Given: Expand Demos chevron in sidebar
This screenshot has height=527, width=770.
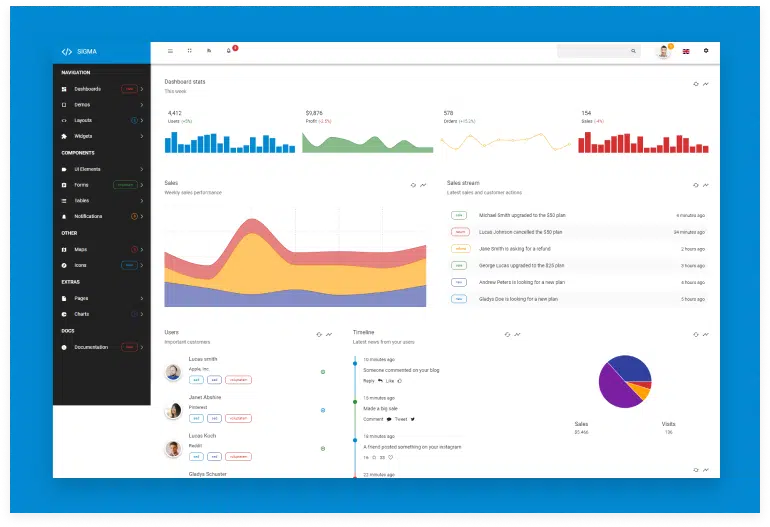Looking at the screenshot, I should coord(142,105).
